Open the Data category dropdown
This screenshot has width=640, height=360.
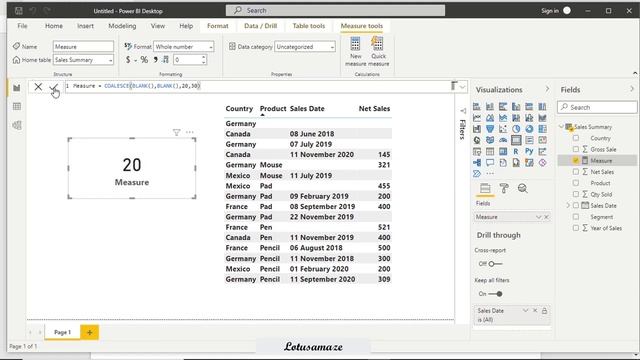[x=305, y=47]
